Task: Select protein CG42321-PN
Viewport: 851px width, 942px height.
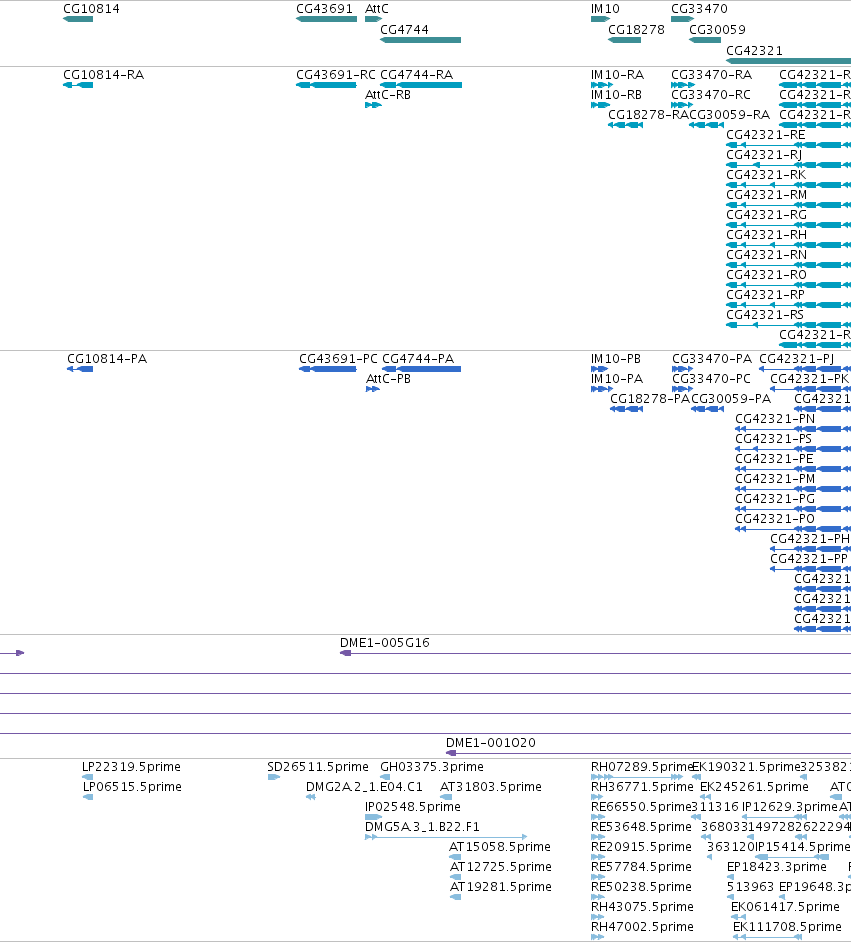Action: coord(793,429)
